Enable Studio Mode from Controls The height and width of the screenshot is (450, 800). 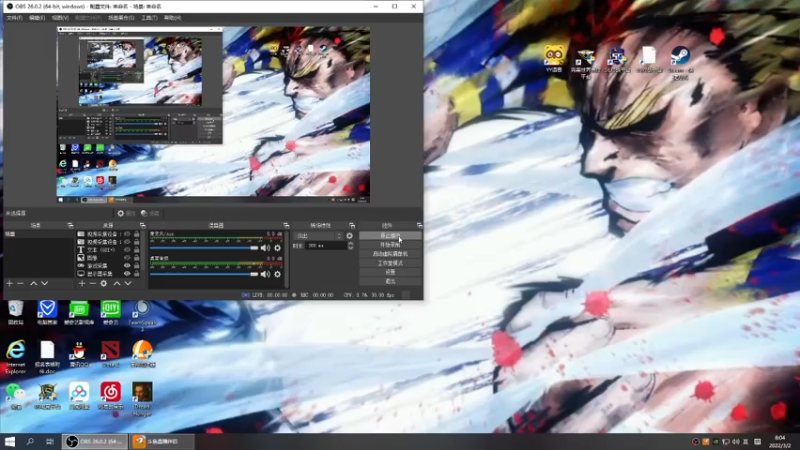point(390,263)
